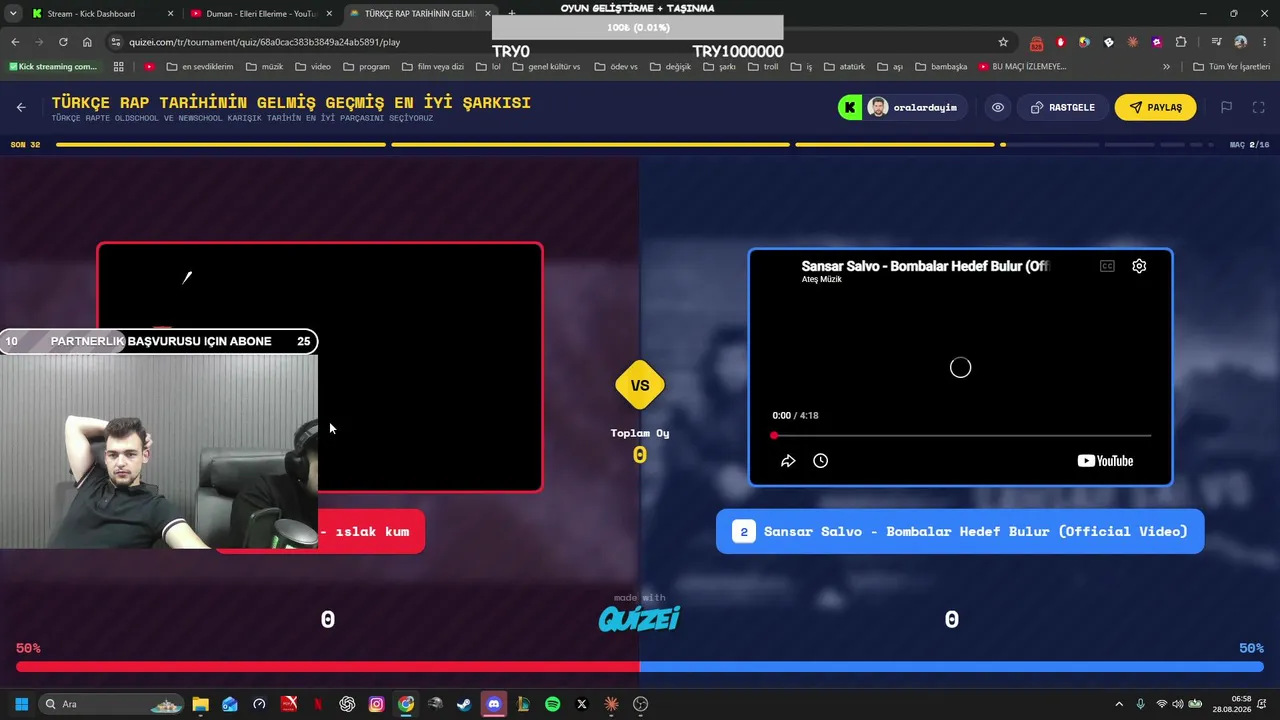
Task: Open the Chrome apps grid shortcut
Action: (x=118, y=67)
